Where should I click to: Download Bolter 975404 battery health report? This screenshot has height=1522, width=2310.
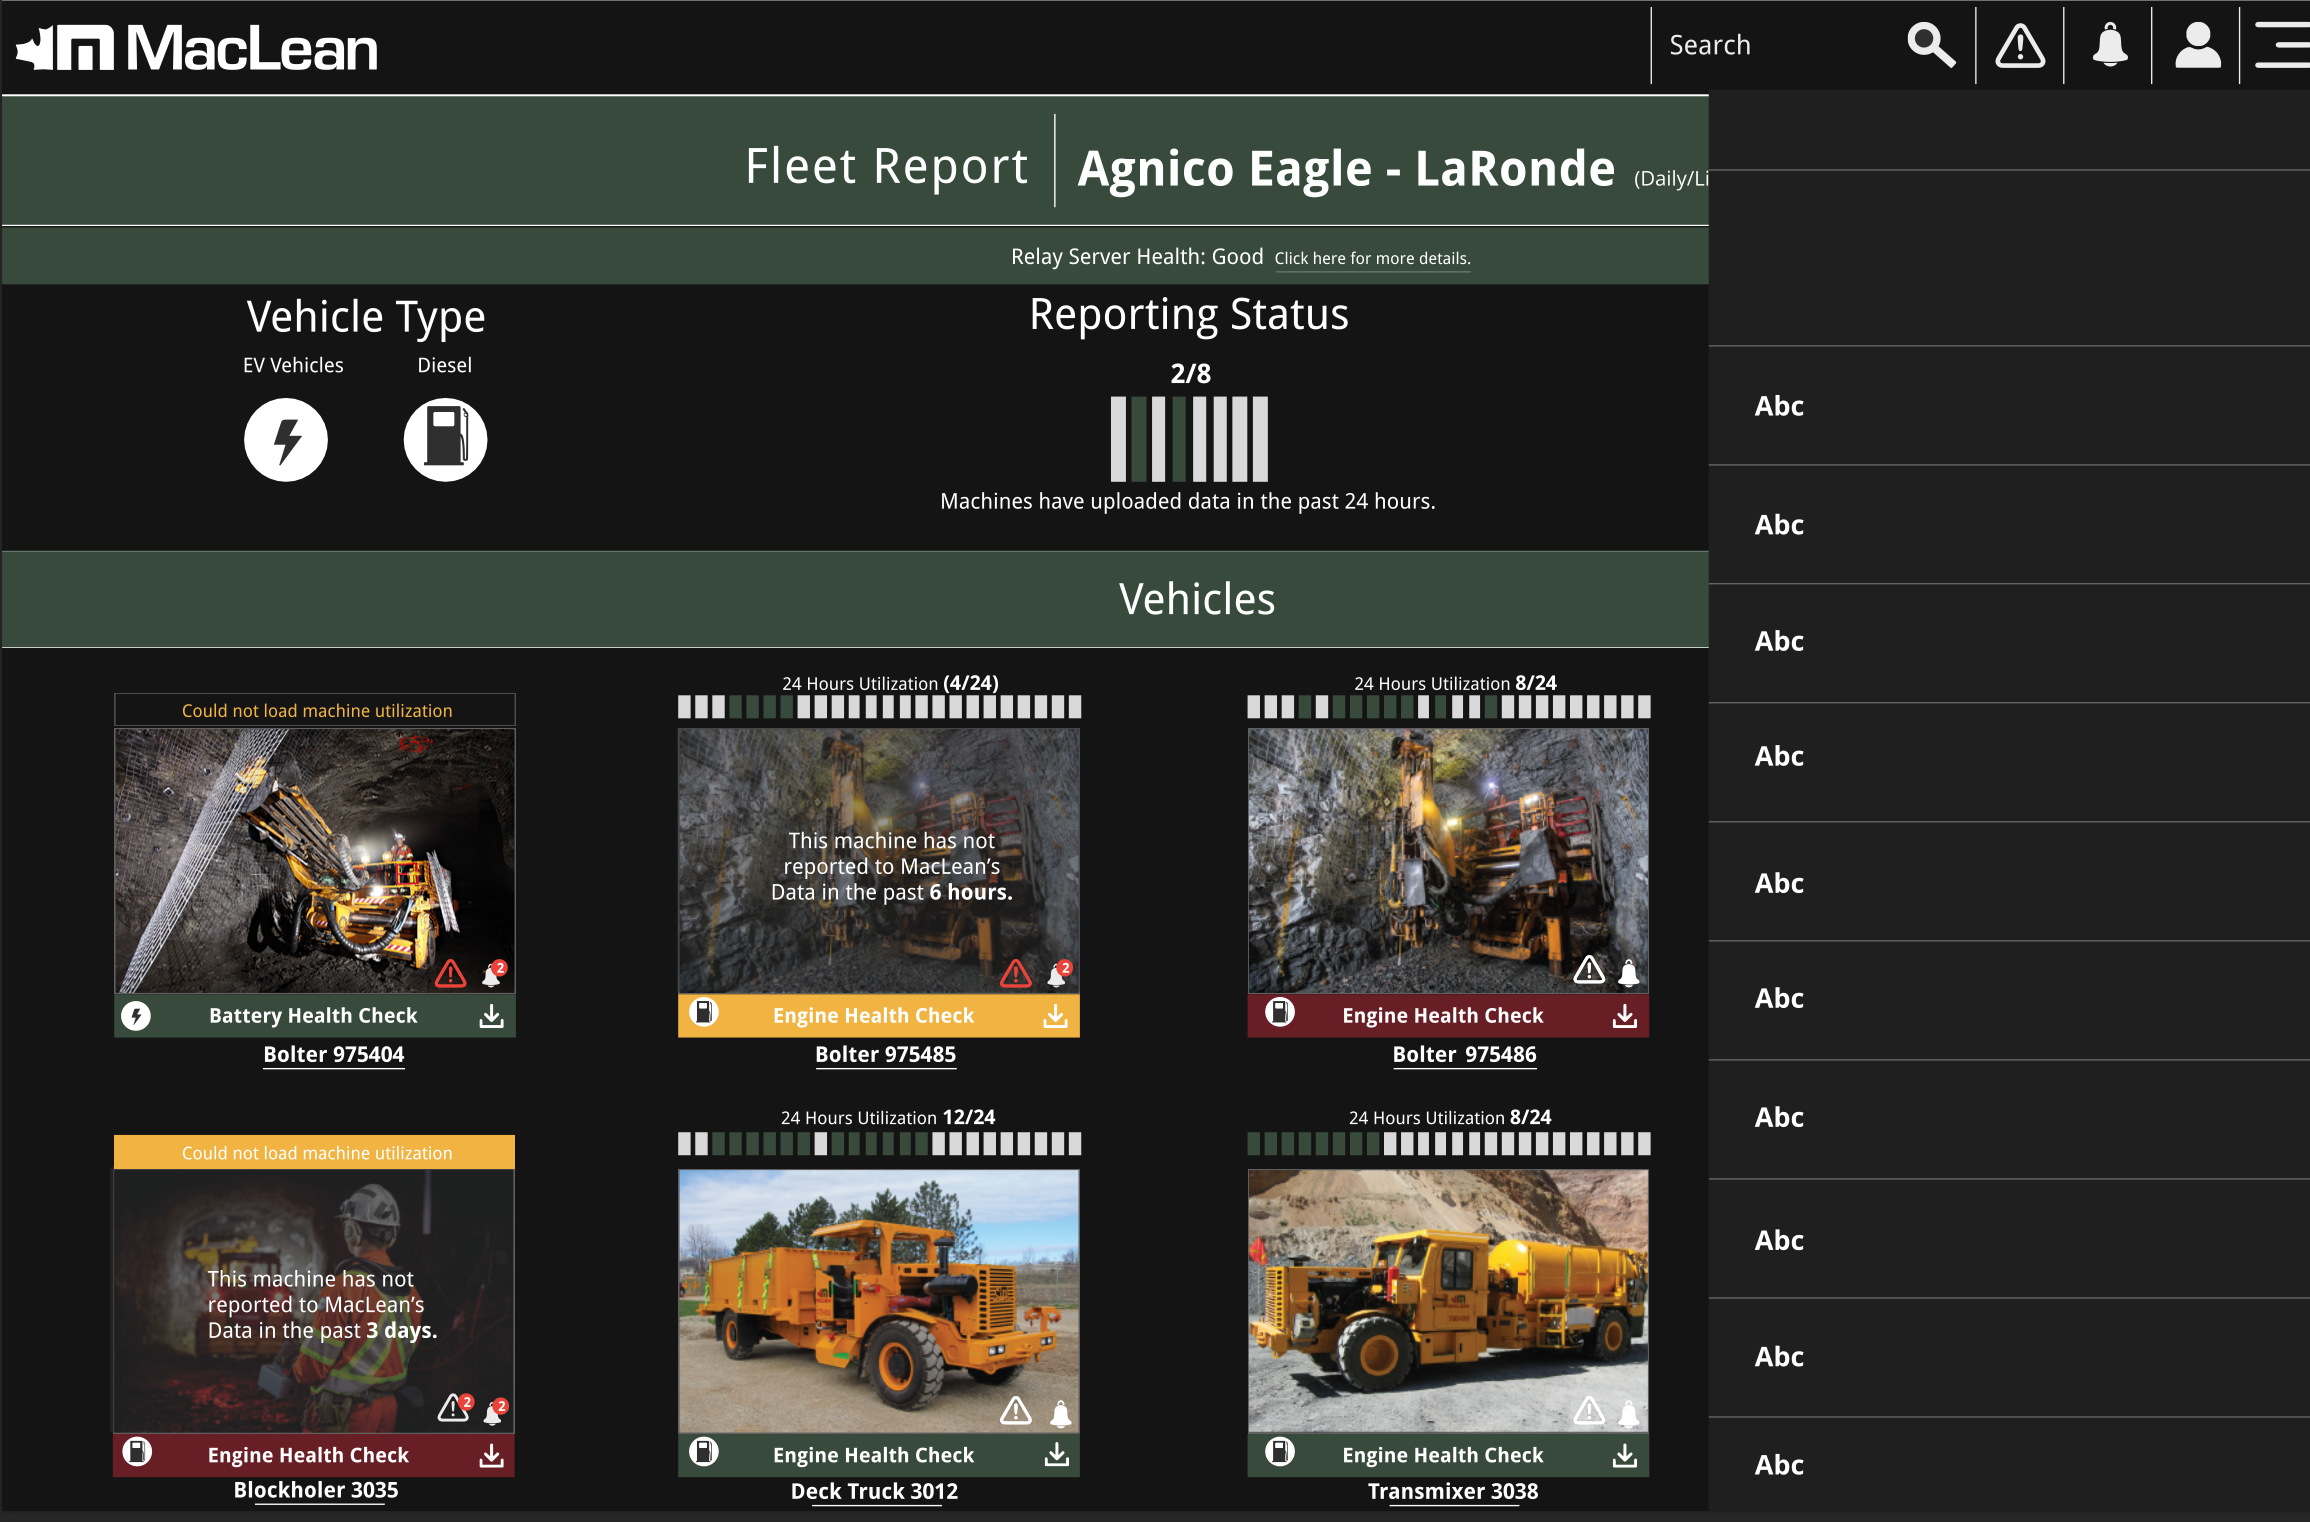(491, 1016)
